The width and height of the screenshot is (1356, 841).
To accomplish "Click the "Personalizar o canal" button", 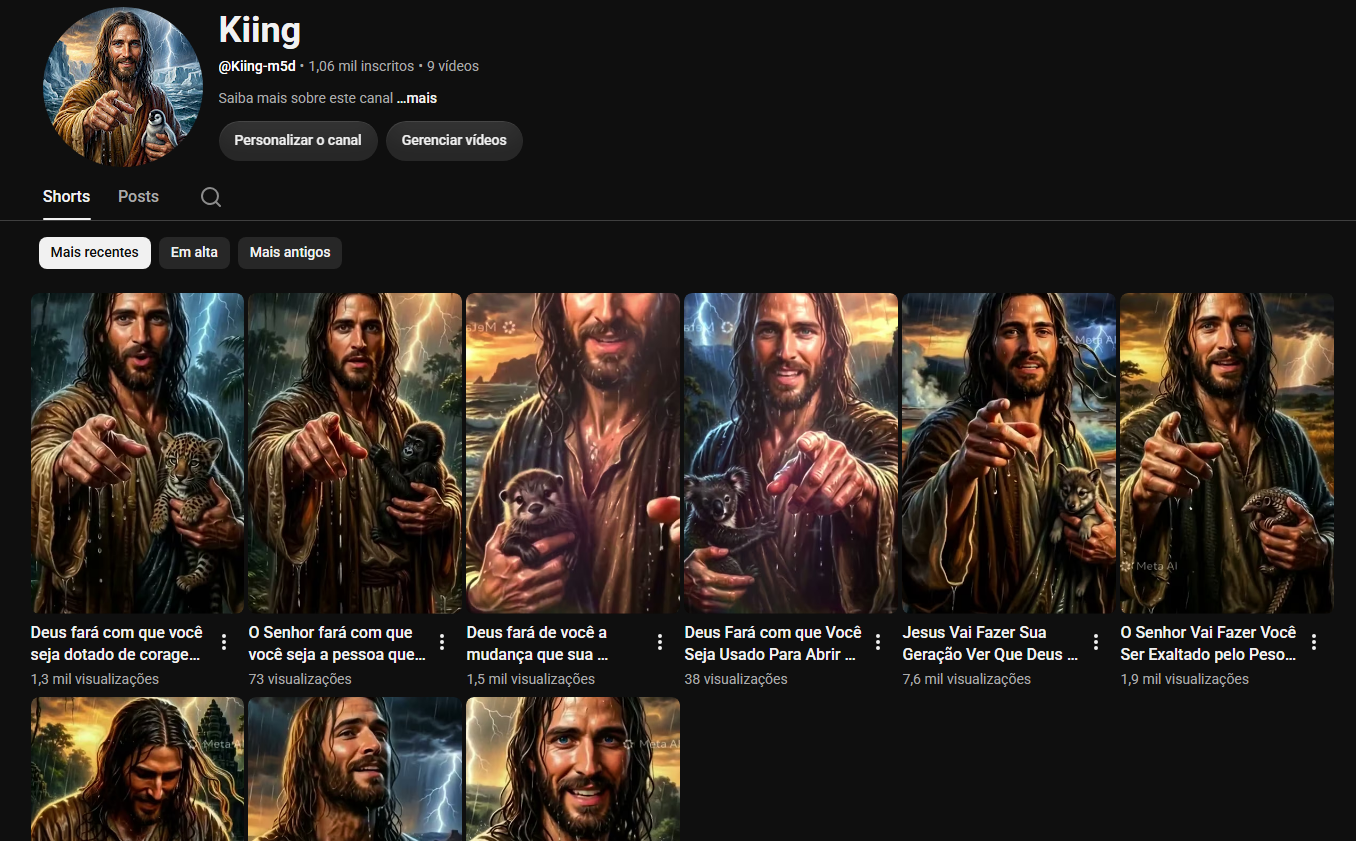I will [298, 141].
